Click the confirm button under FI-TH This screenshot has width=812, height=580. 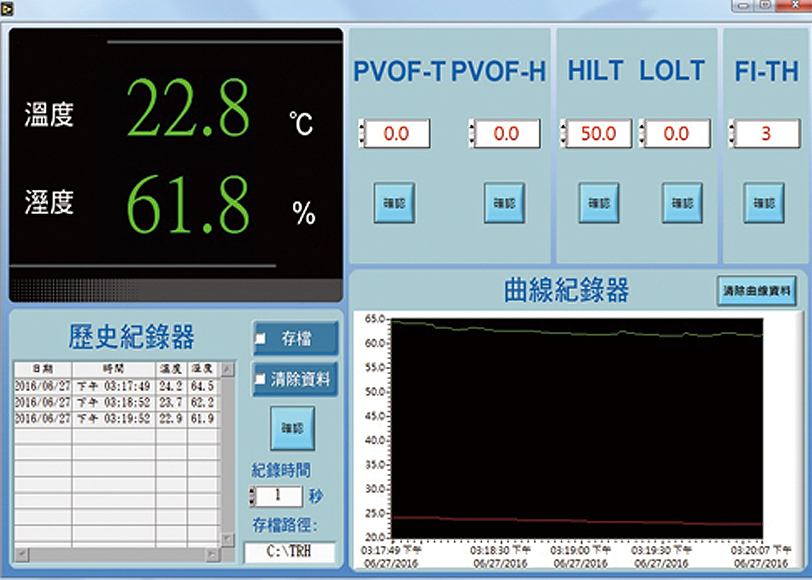click(764, 203)
